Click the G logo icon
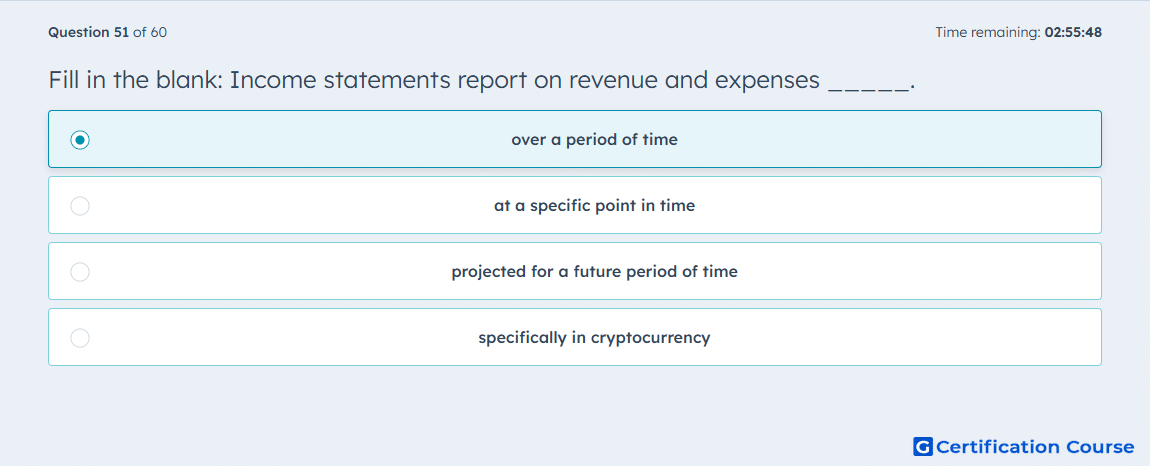Image resolution: width=1150 pixels, height=466 pixels. [923, 447]
